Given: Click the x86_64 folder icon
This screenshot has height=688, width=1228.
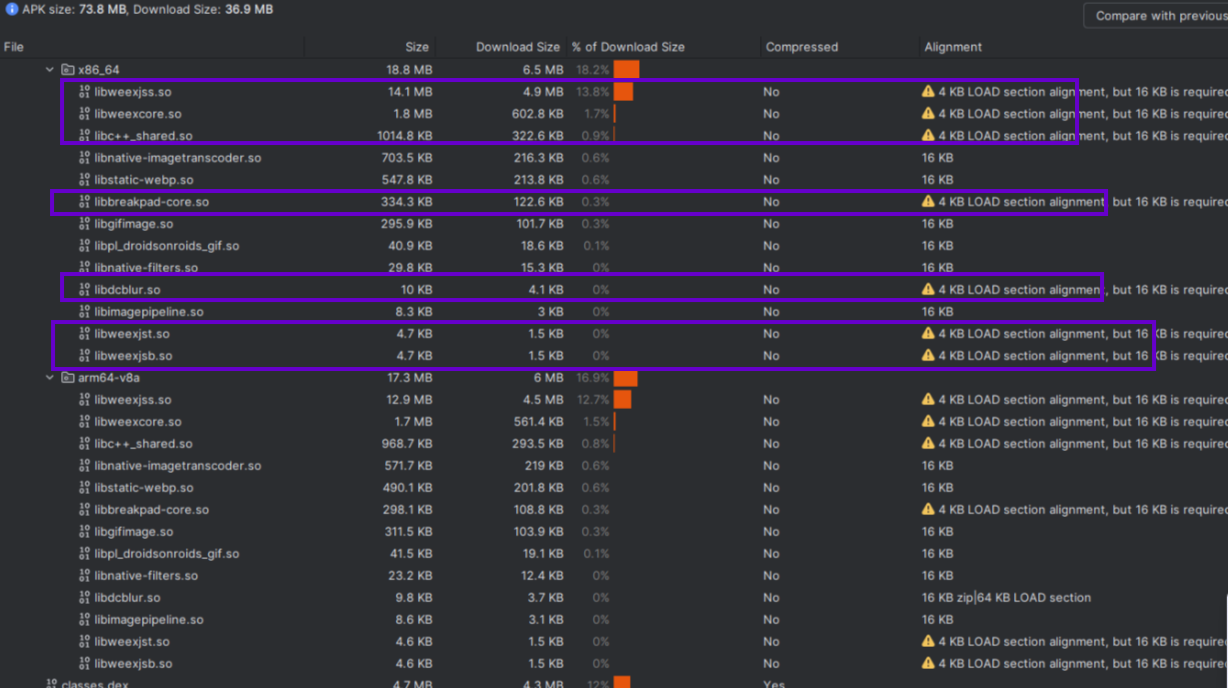Looking at the screenshot, I should (67, 70).
